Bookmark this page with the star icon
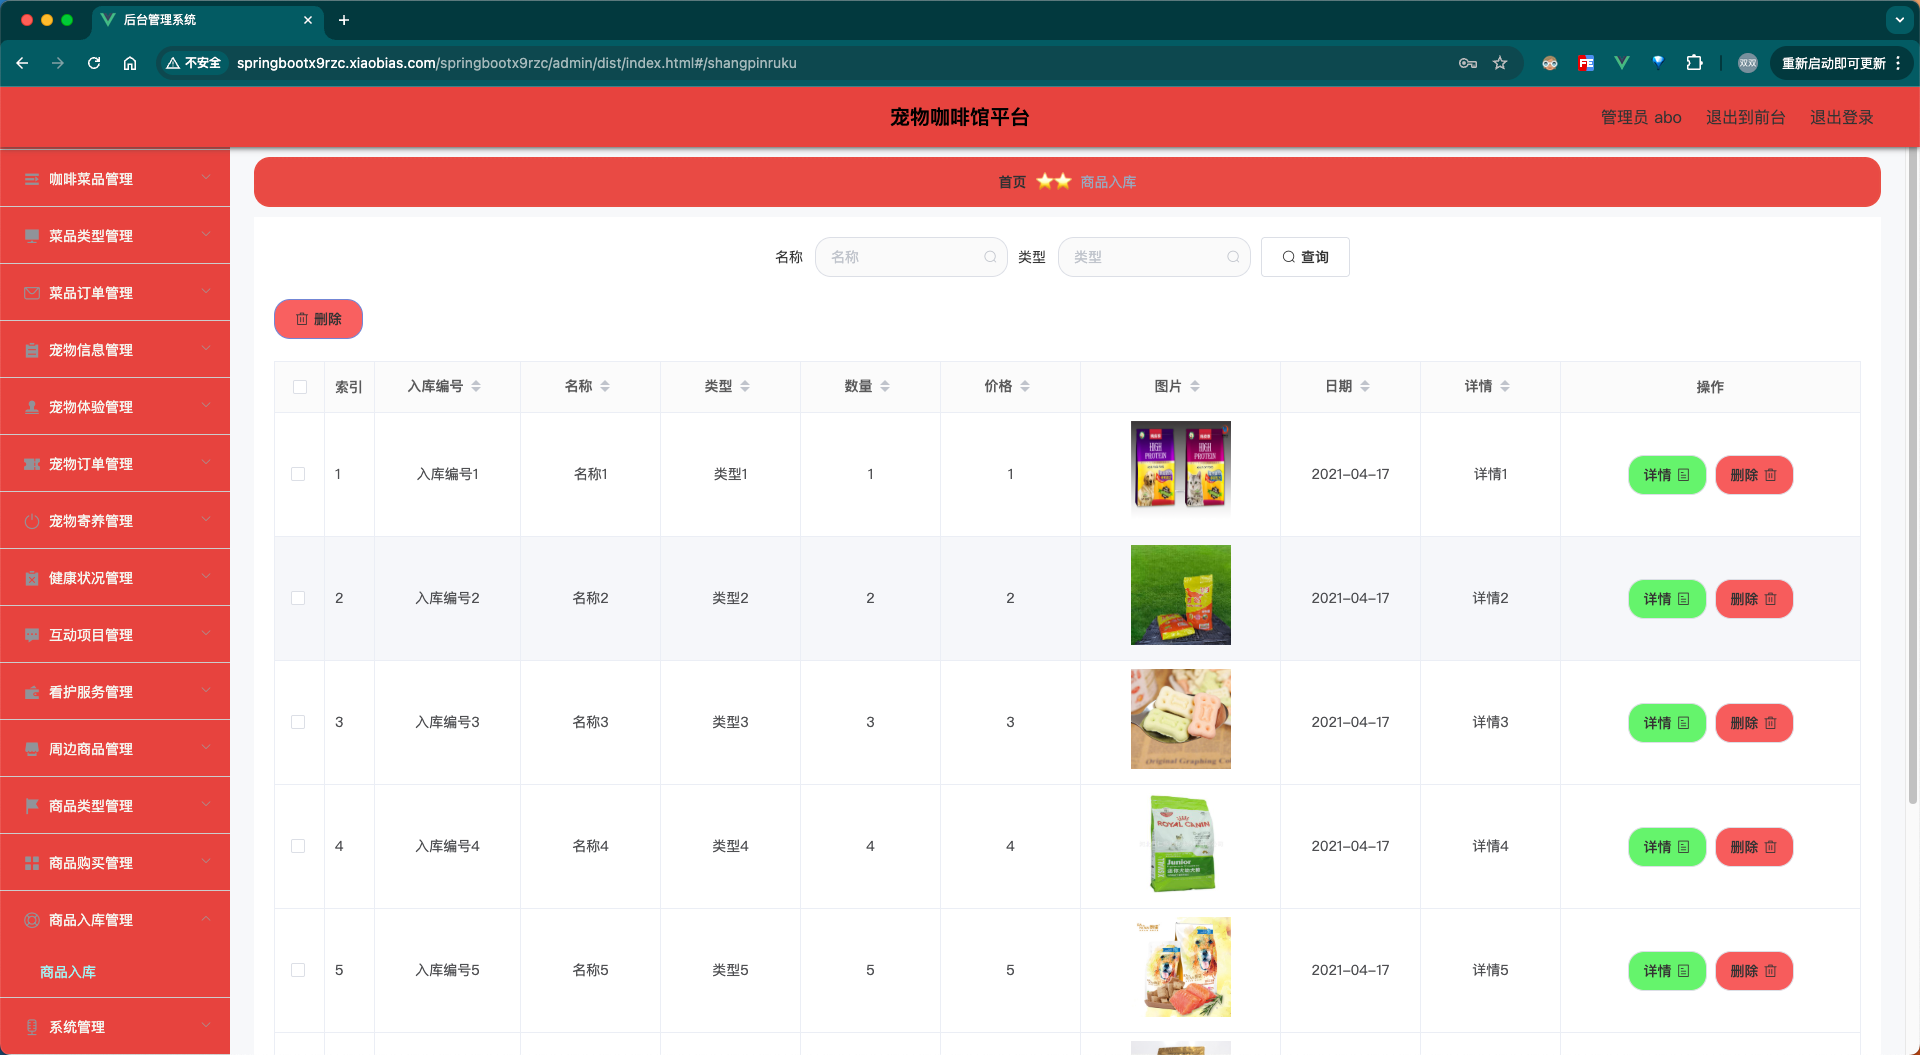1920x1055 pixels. (x=1500, y=63)
